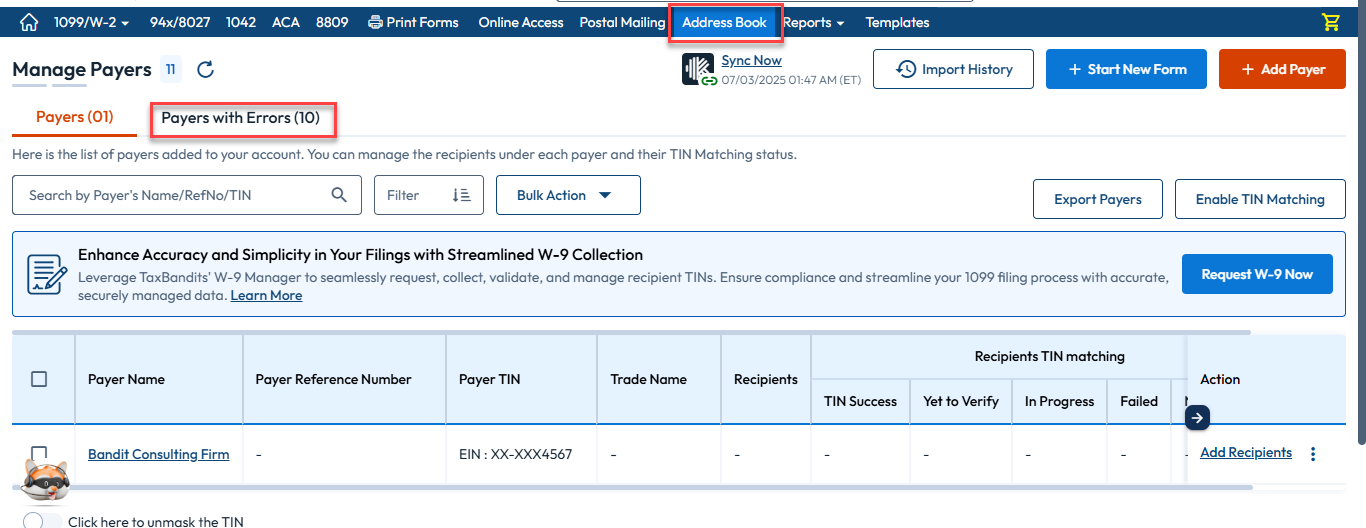This screenshot has width=1366, height=528.
Task: Click the Yet to Verify column header
Action: point(961,401)
